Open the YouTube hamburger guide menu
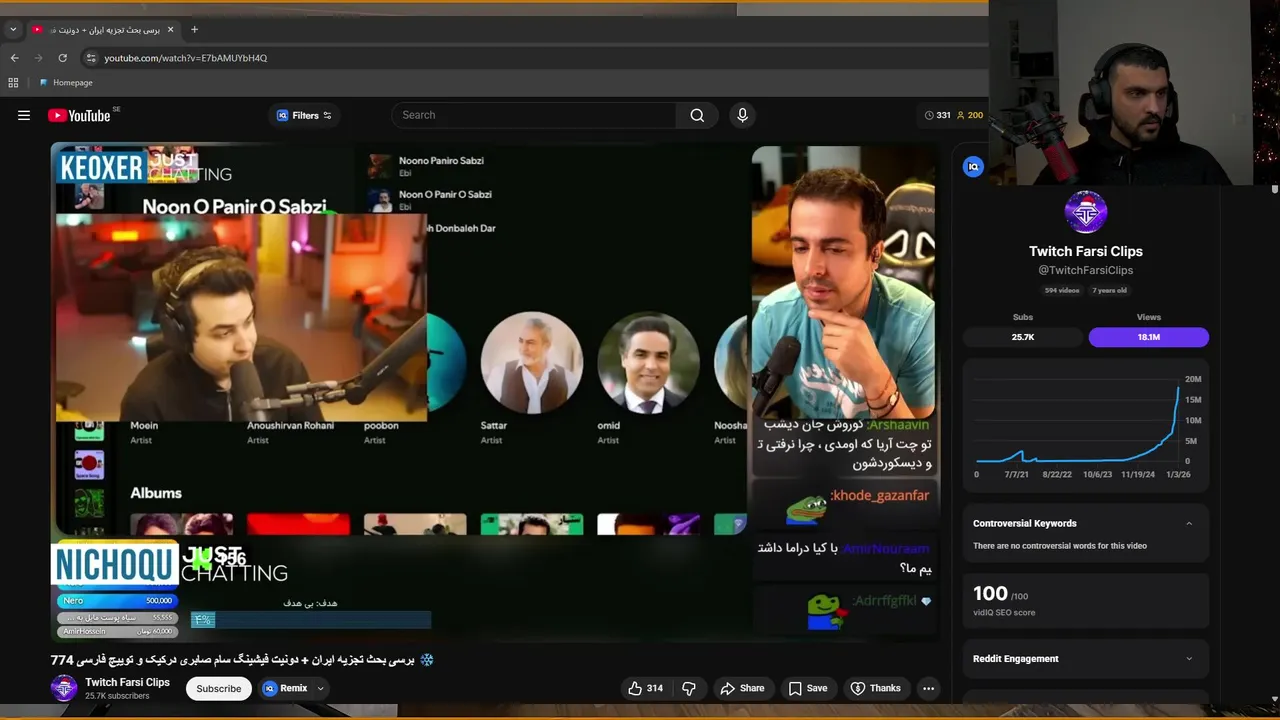Screen dimensions: 1280x720 tap(24, 115)
